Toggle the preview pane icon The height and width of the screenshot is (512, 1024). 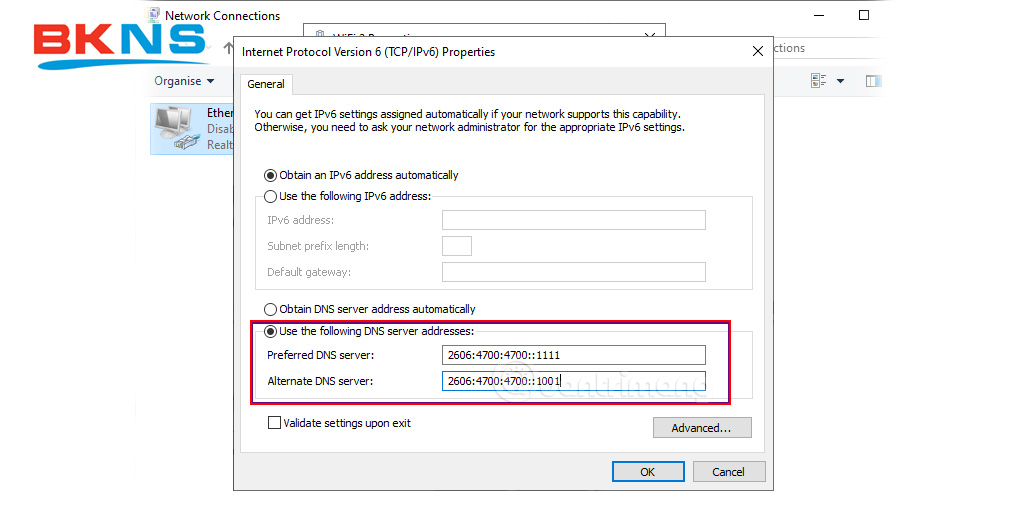(873, 81)
